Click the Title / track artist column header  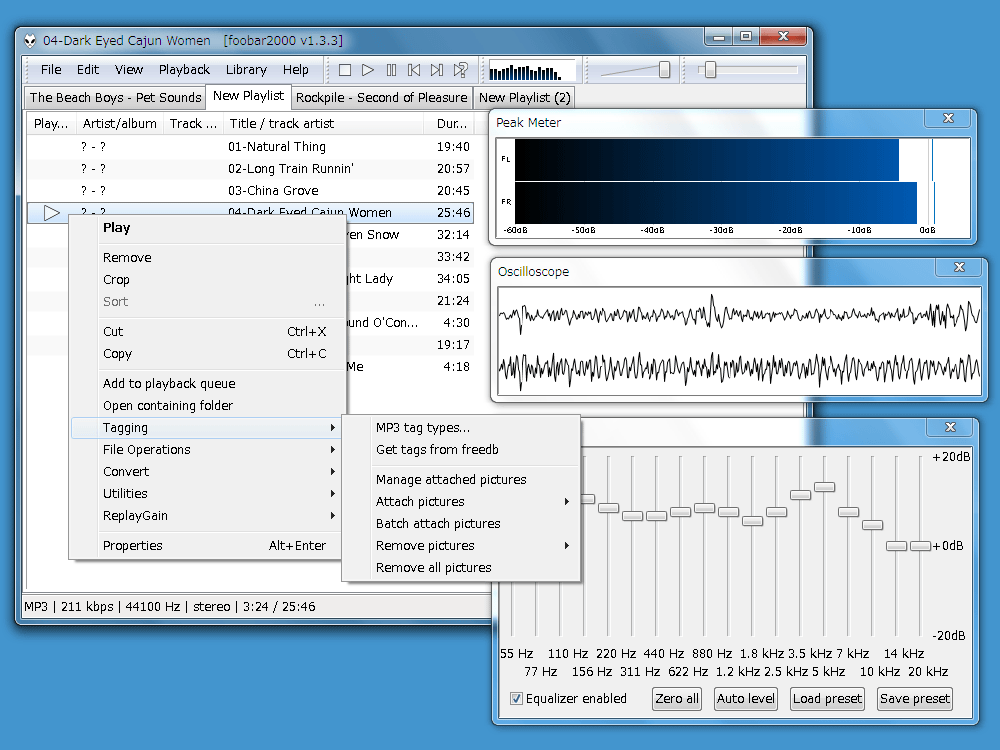(325, 124)
